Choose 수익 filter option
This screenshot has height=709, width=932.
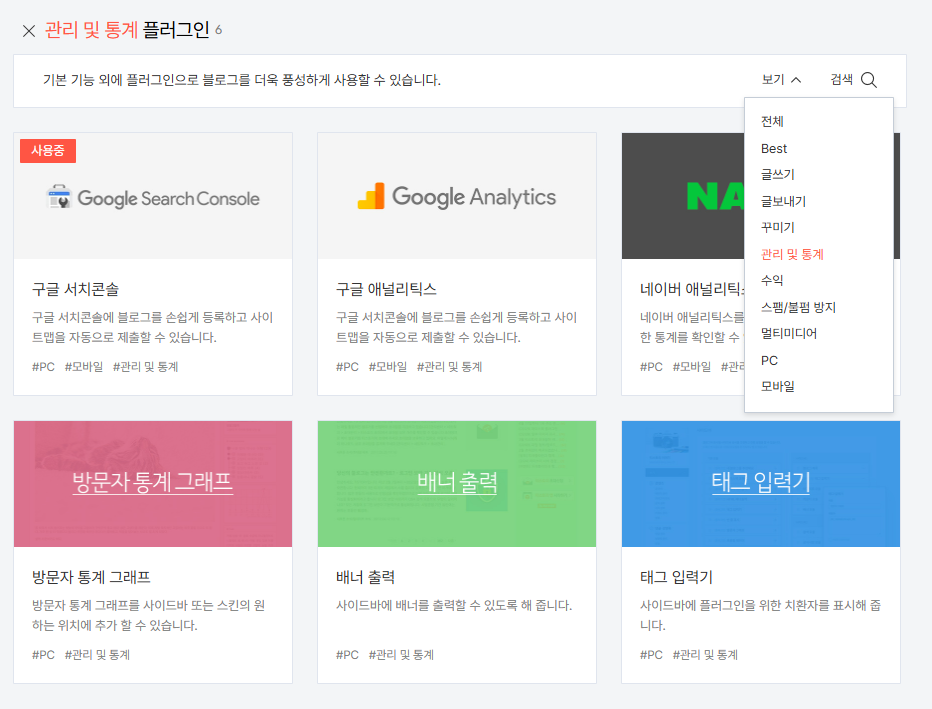click(772, 280)
